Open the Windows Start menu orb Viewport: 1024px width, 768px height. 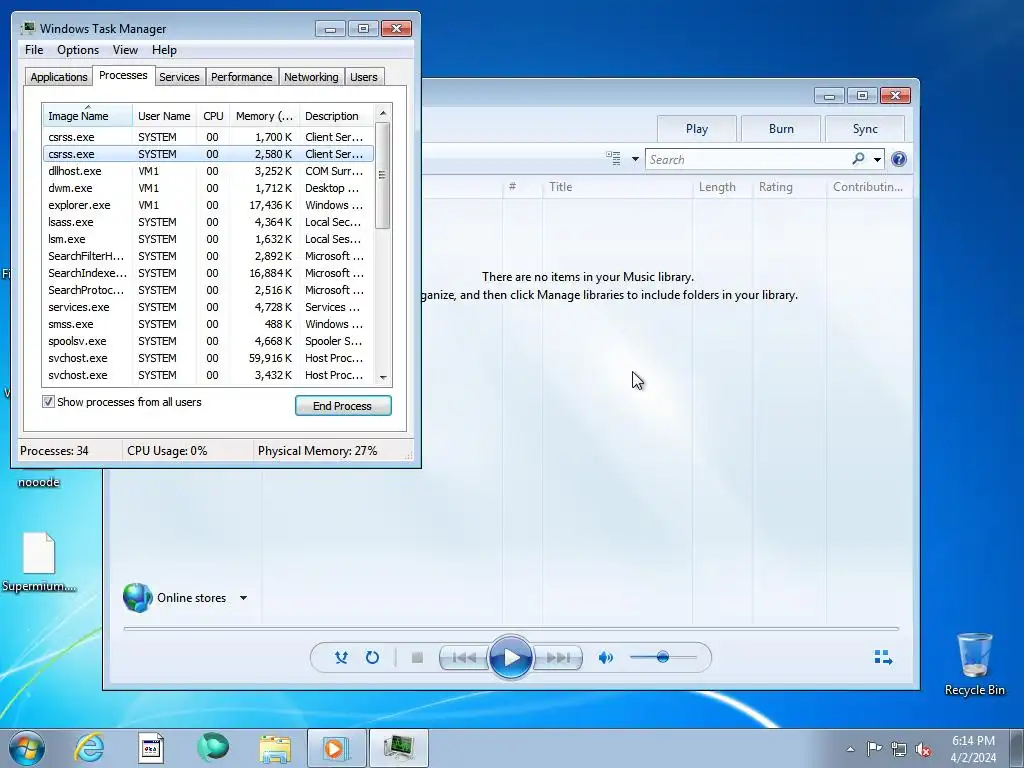(x=27, y=748)
